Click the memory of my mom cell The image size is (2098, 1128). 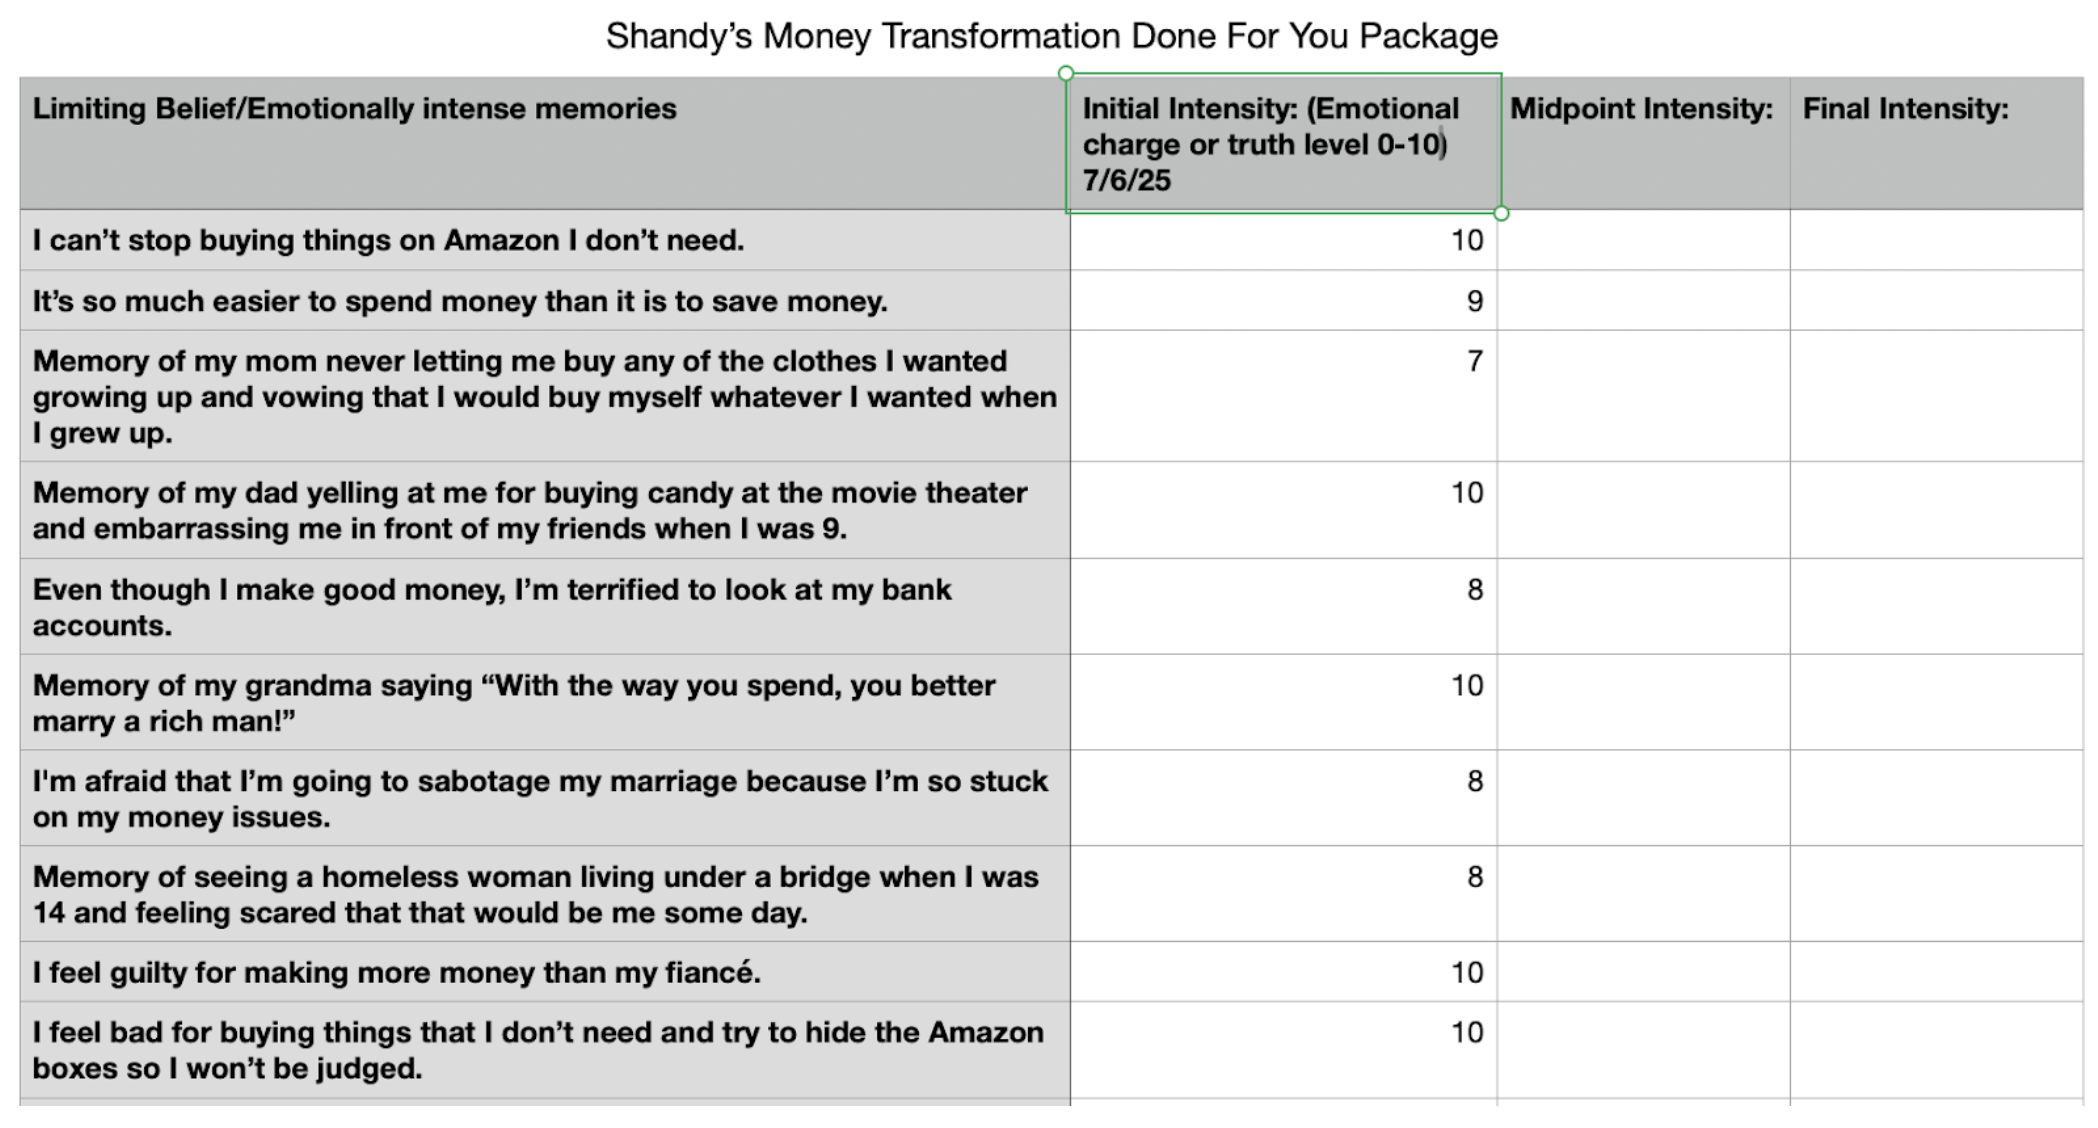pyautogui.click(x=544, y=396)
